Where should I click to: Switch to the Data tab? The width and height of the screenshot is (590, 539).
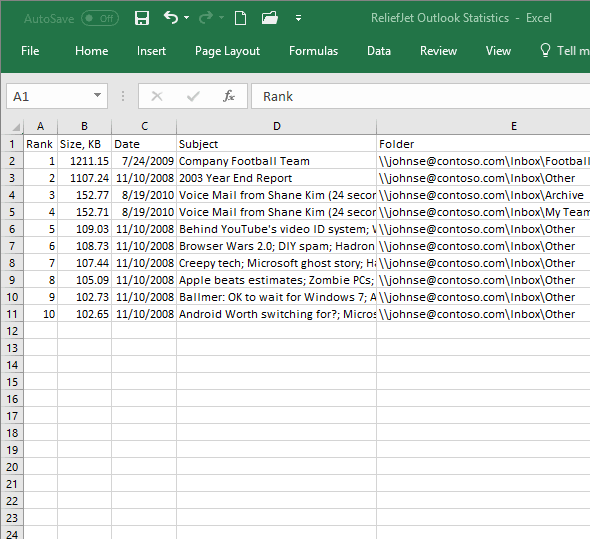pyautogui.click(x=379, y=51)
